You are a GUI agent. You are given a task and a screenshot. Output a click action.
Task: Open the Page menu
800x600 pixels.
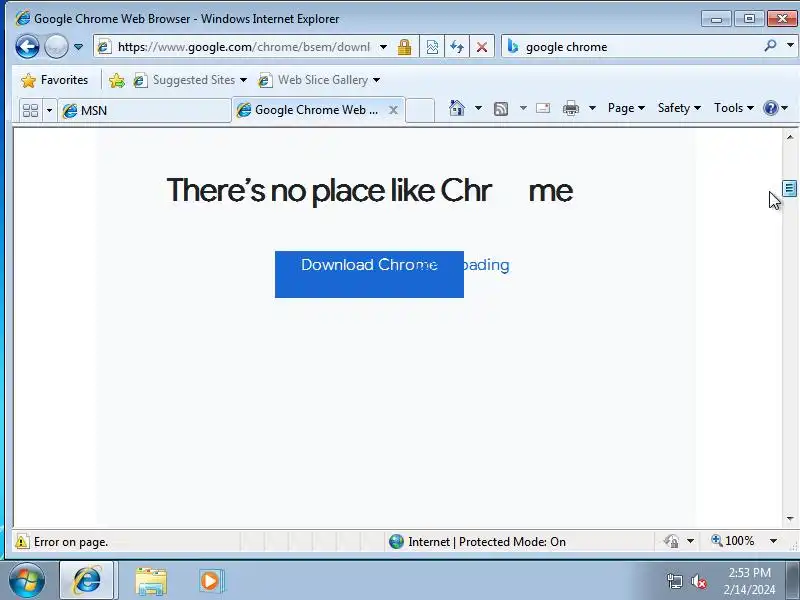point(626,108)
